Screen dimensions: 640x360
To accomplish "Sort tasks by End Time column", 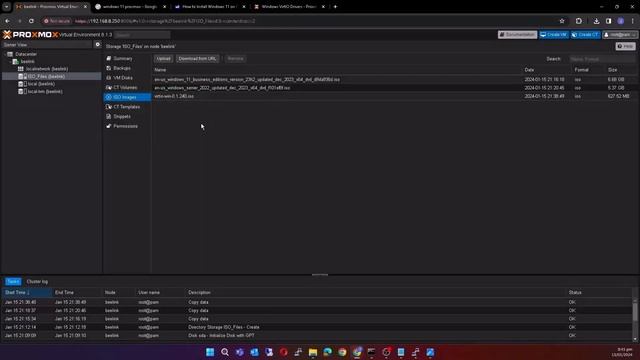I will (77, 292).
